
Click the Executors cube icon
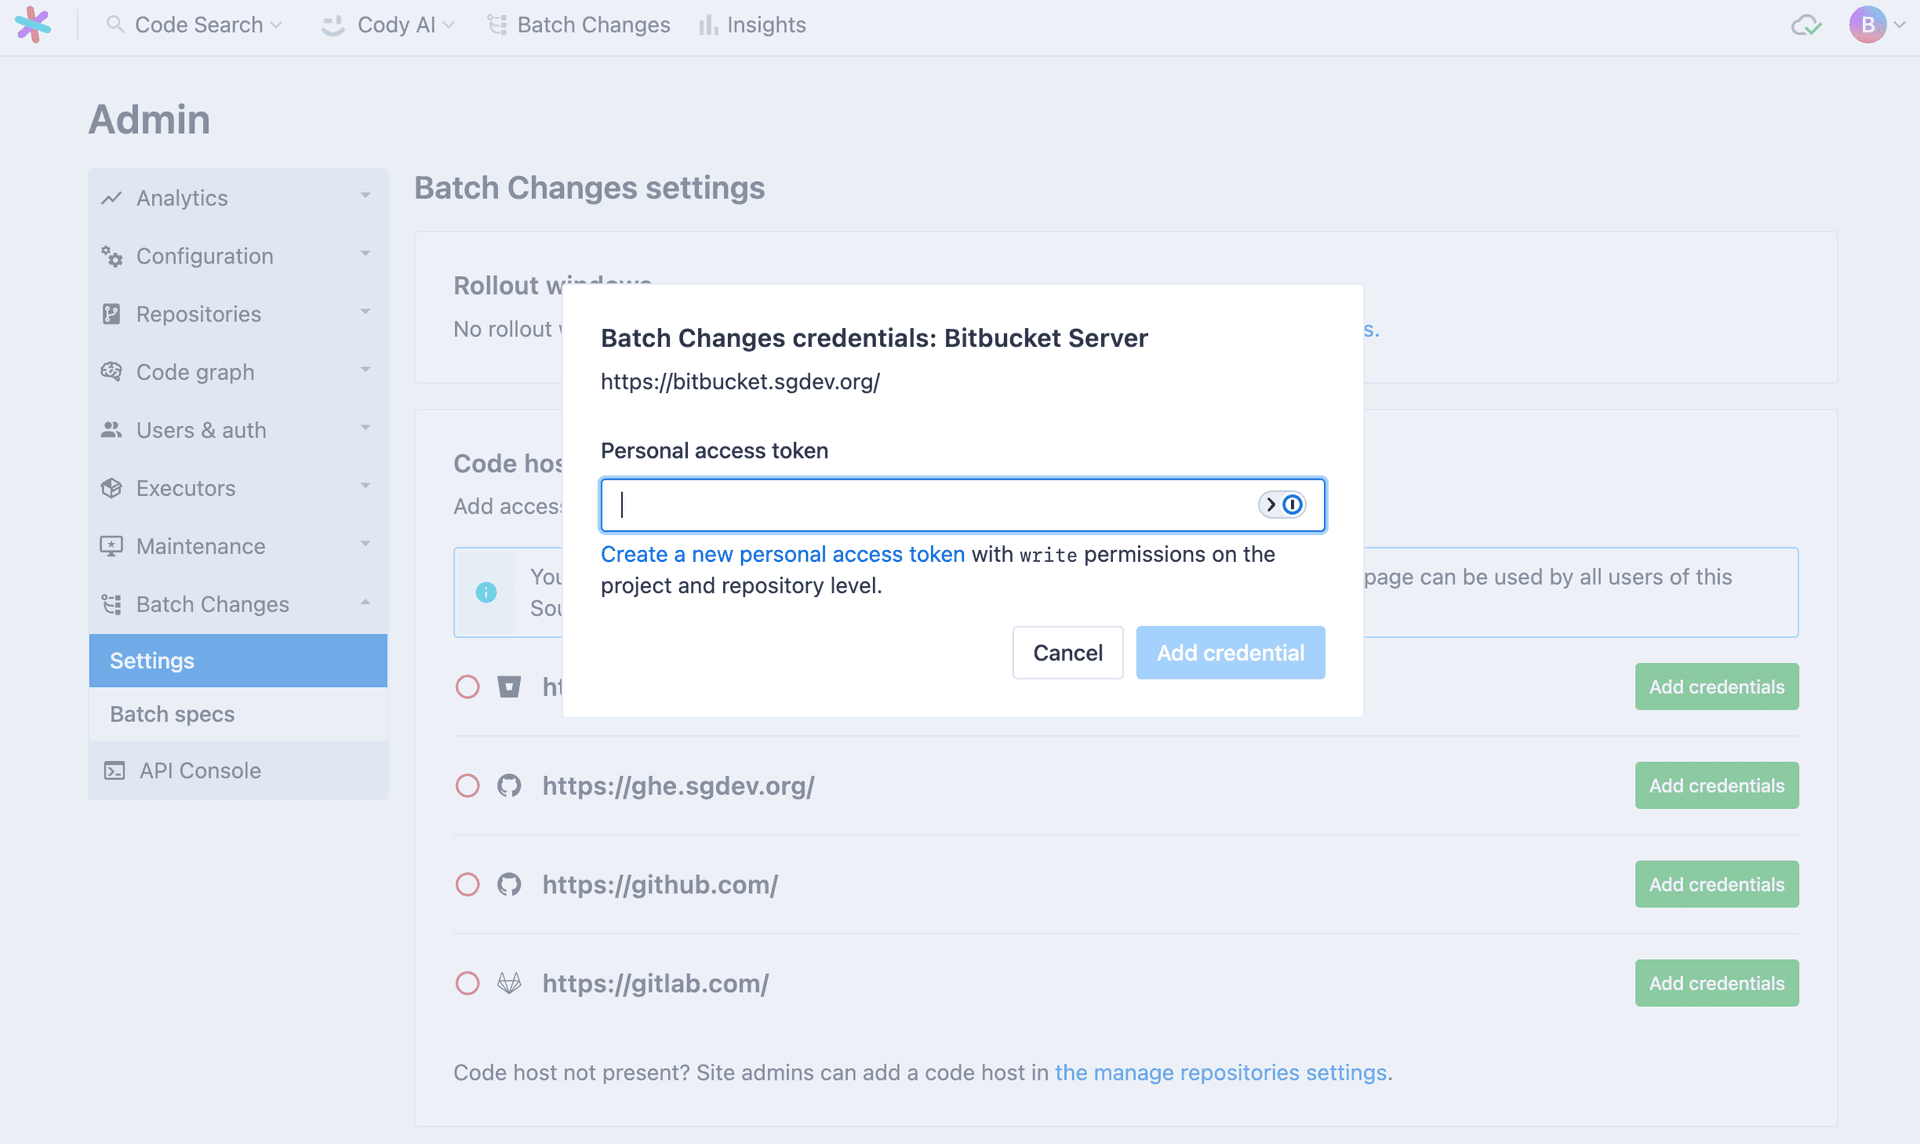112,488
